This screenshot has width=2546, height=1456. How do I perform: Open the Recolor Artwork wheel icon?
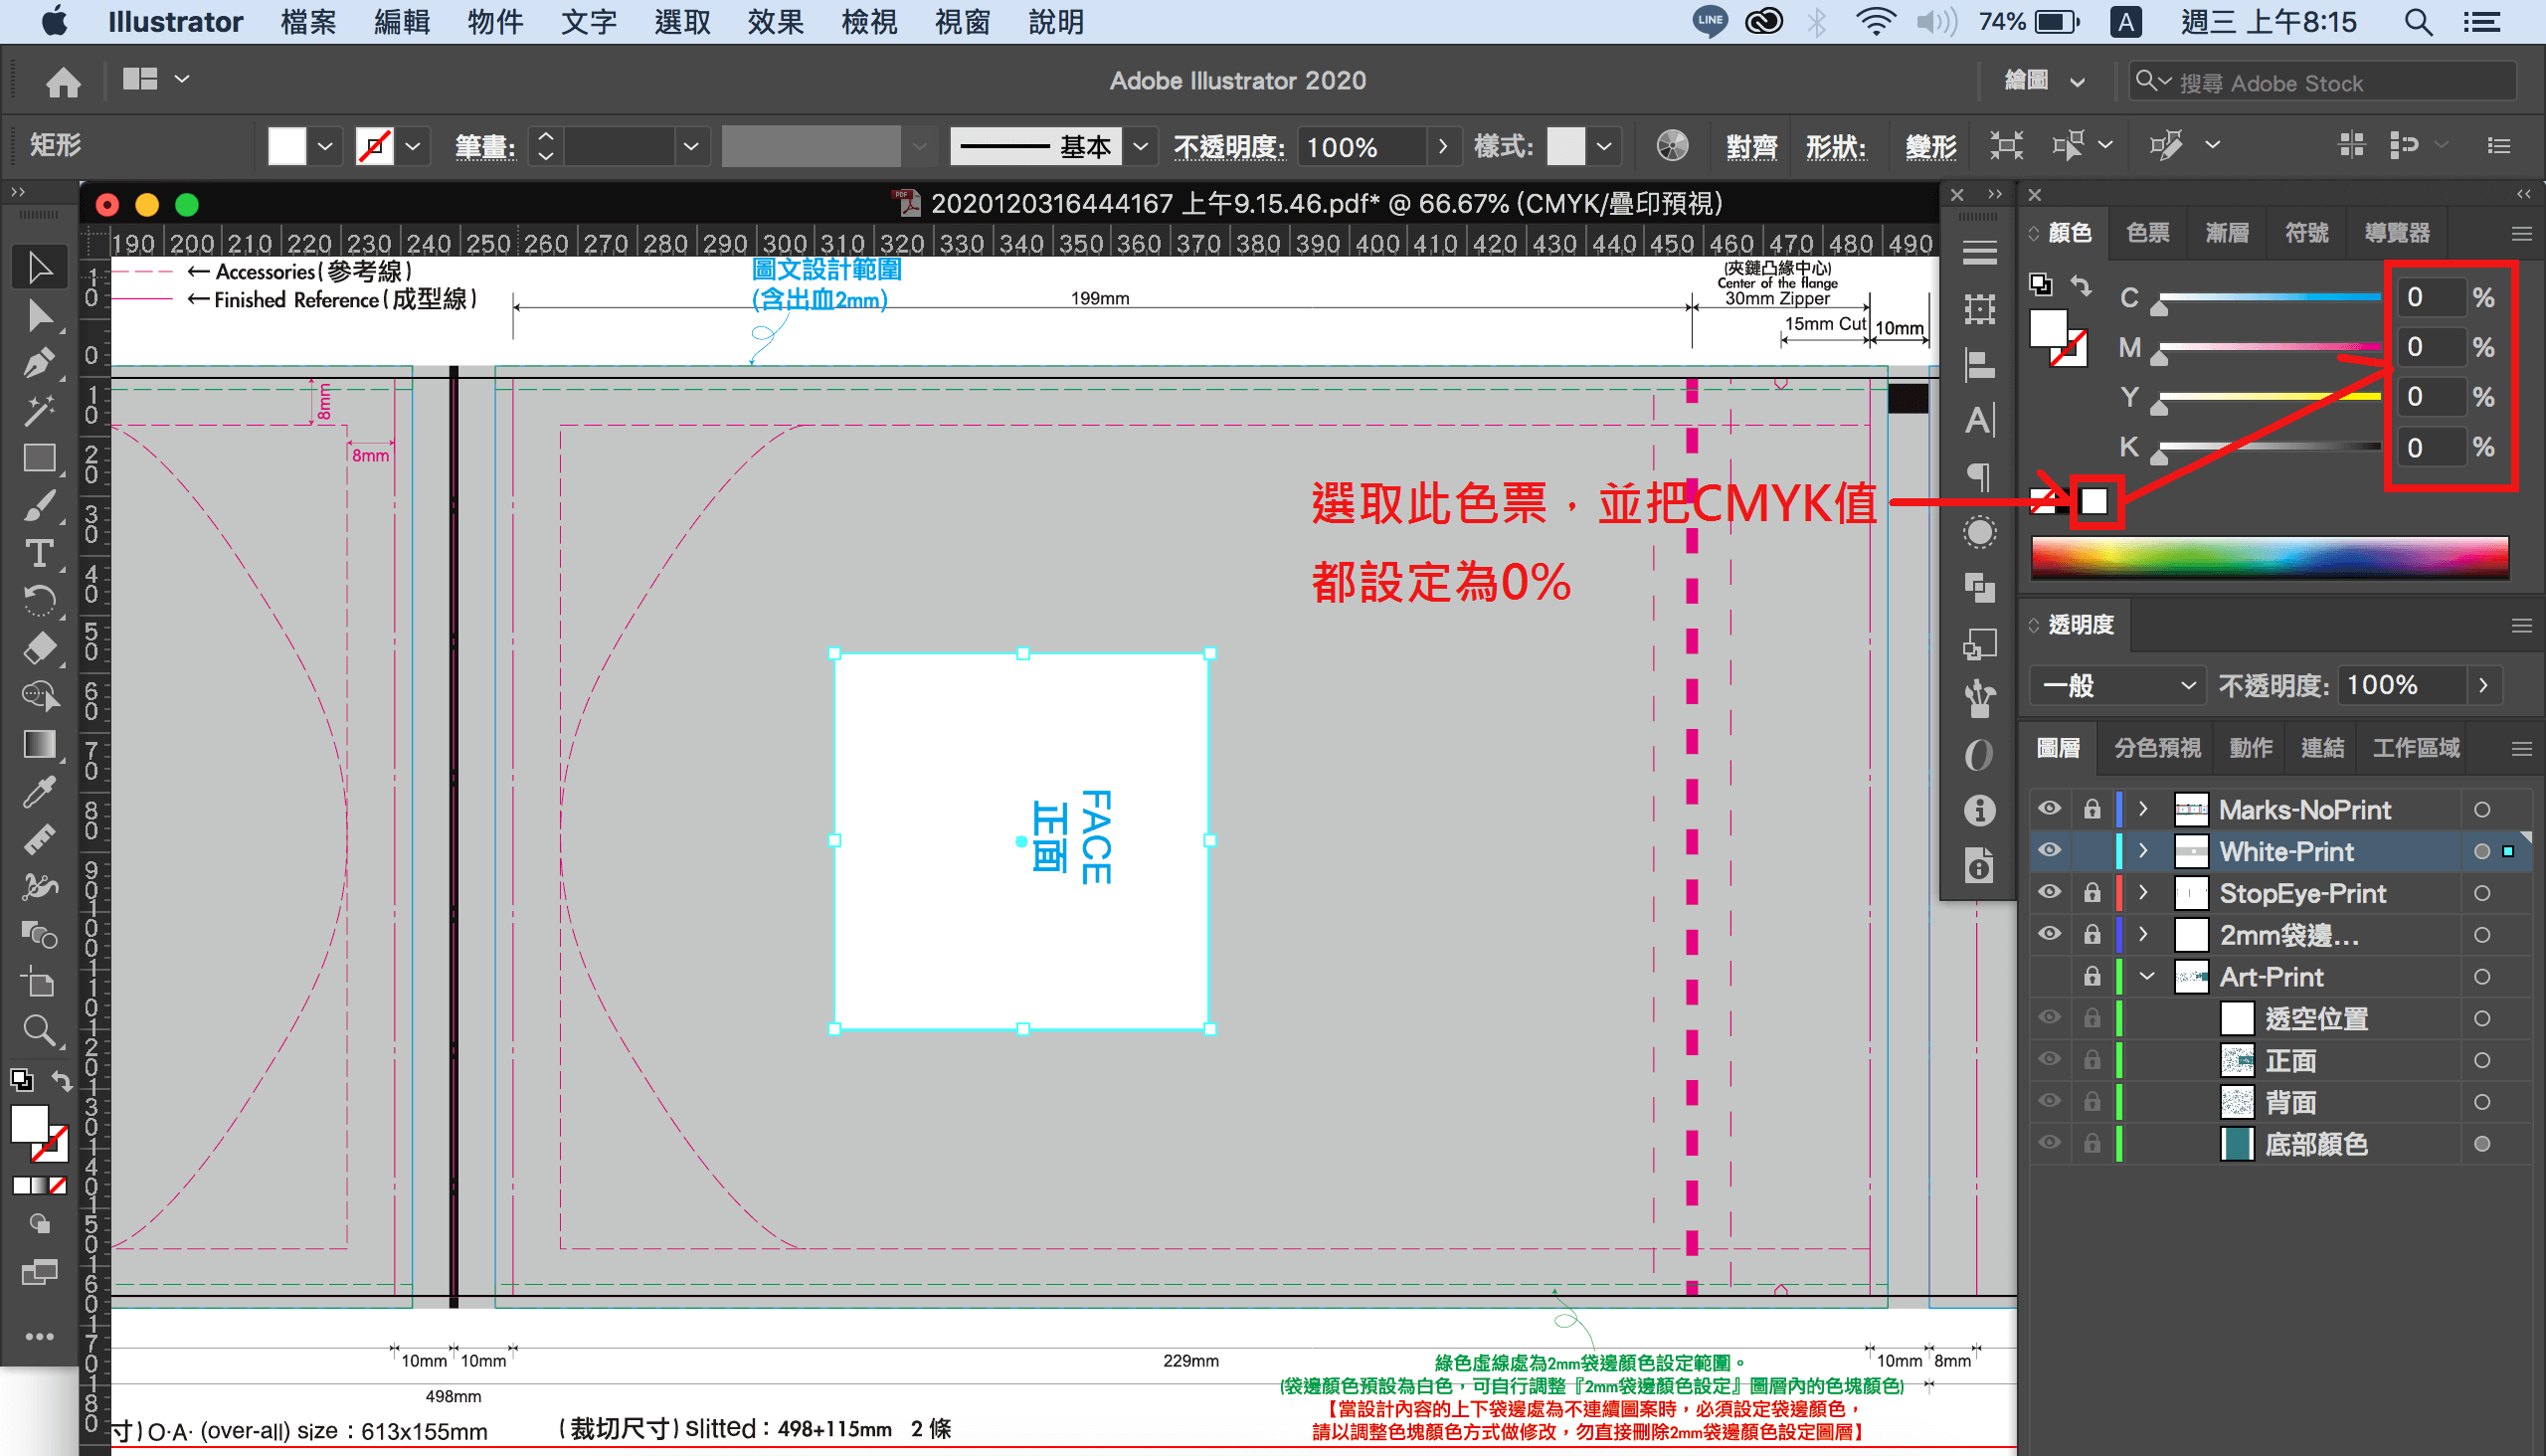[1672, 146]
